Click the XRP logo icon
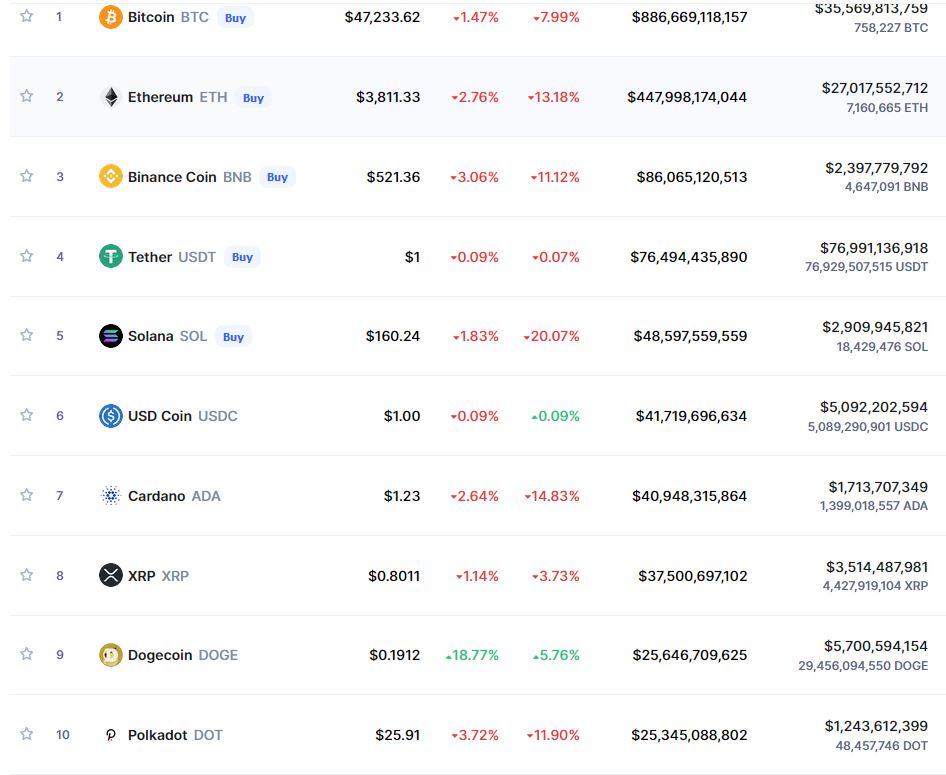This screenshot has width=946, height=775. [x=111, y=575]
